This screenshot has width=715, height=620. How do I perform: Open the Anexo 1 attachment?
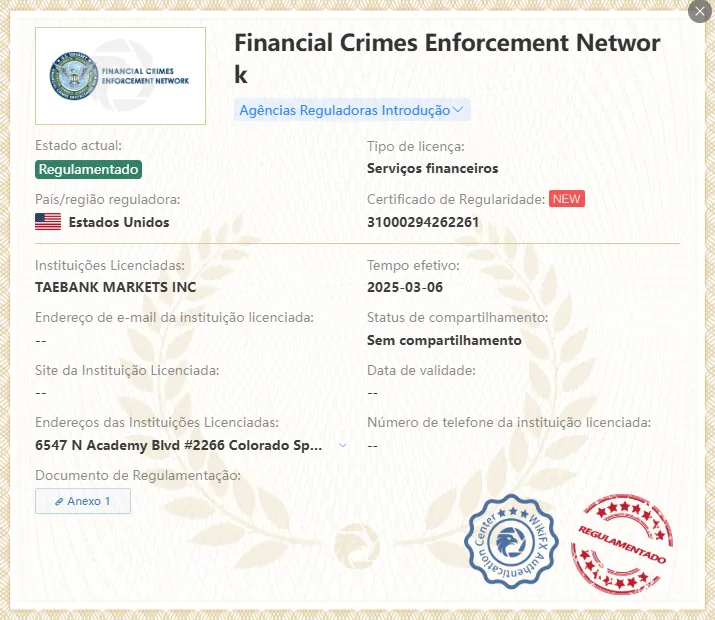pos(83,501)
